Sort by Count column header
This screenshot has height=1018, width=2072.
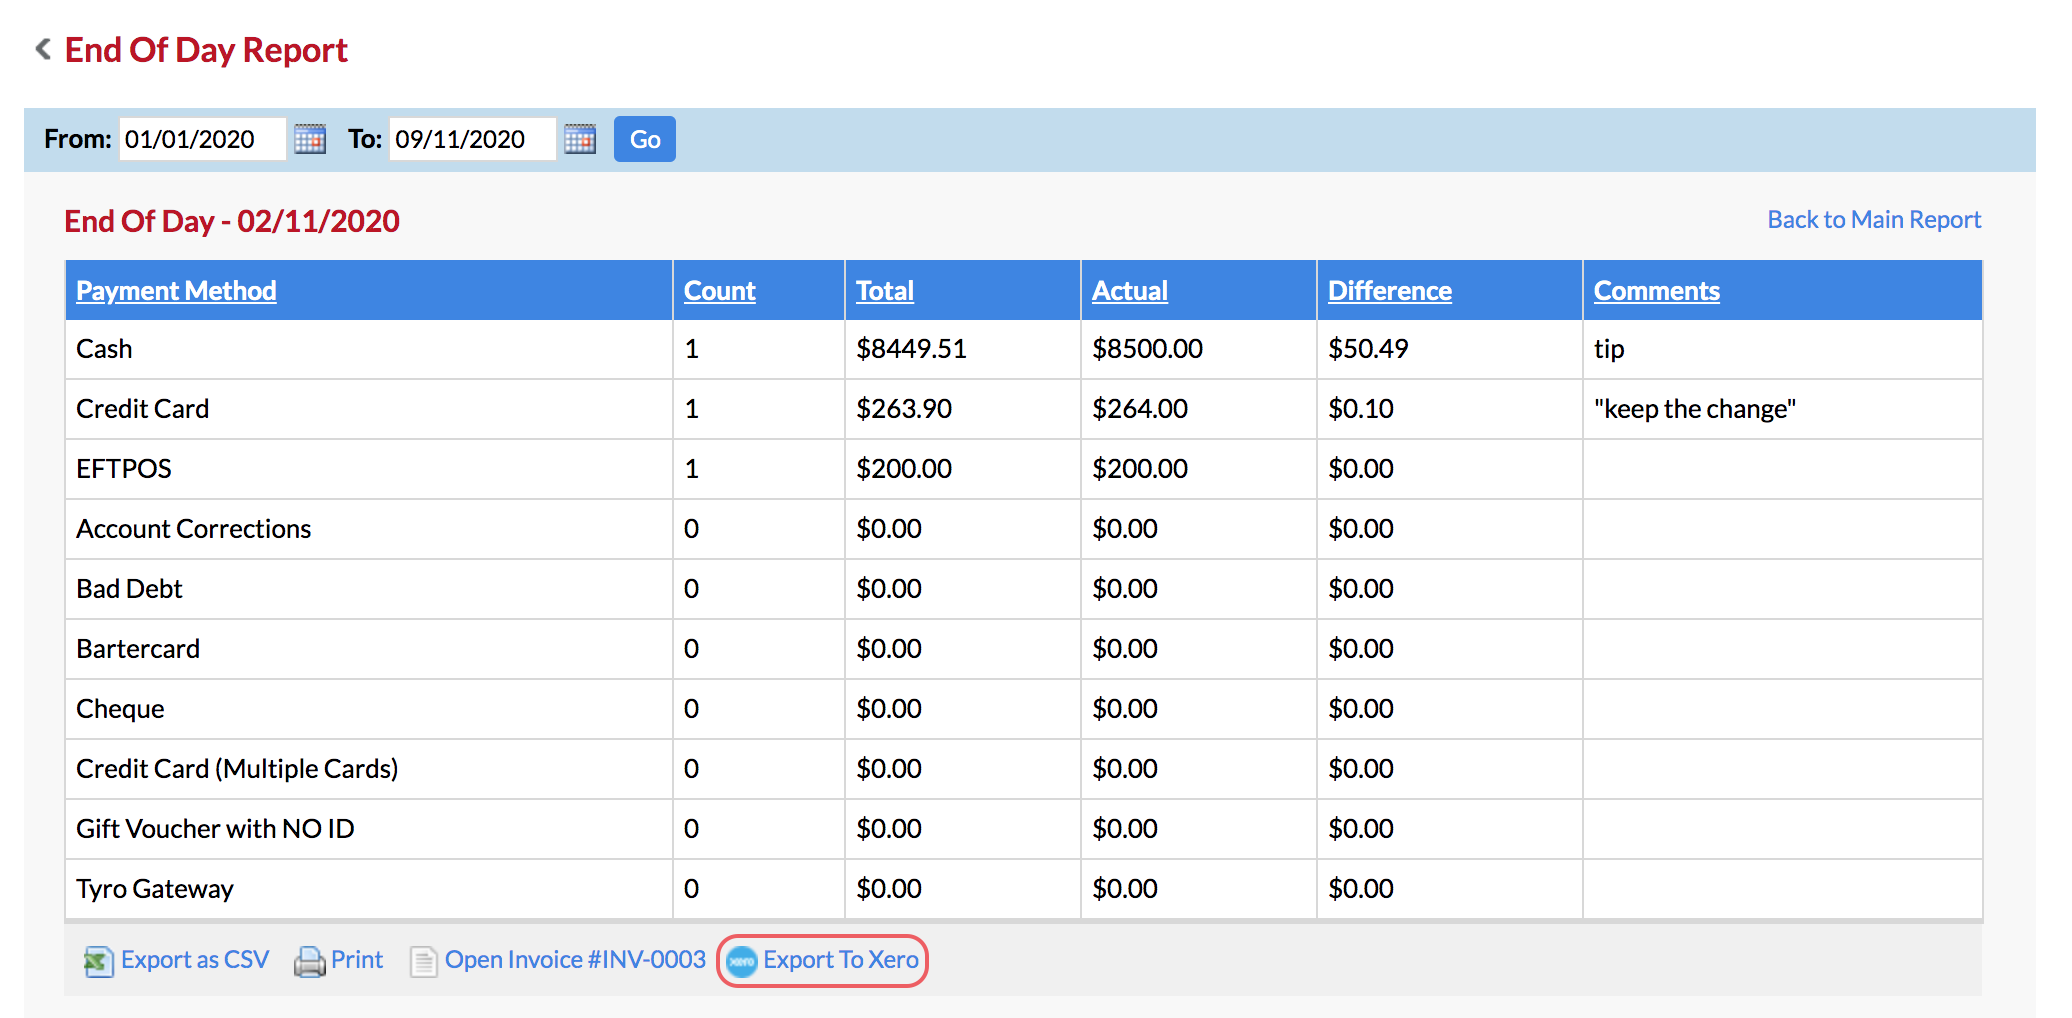[720, 291]
